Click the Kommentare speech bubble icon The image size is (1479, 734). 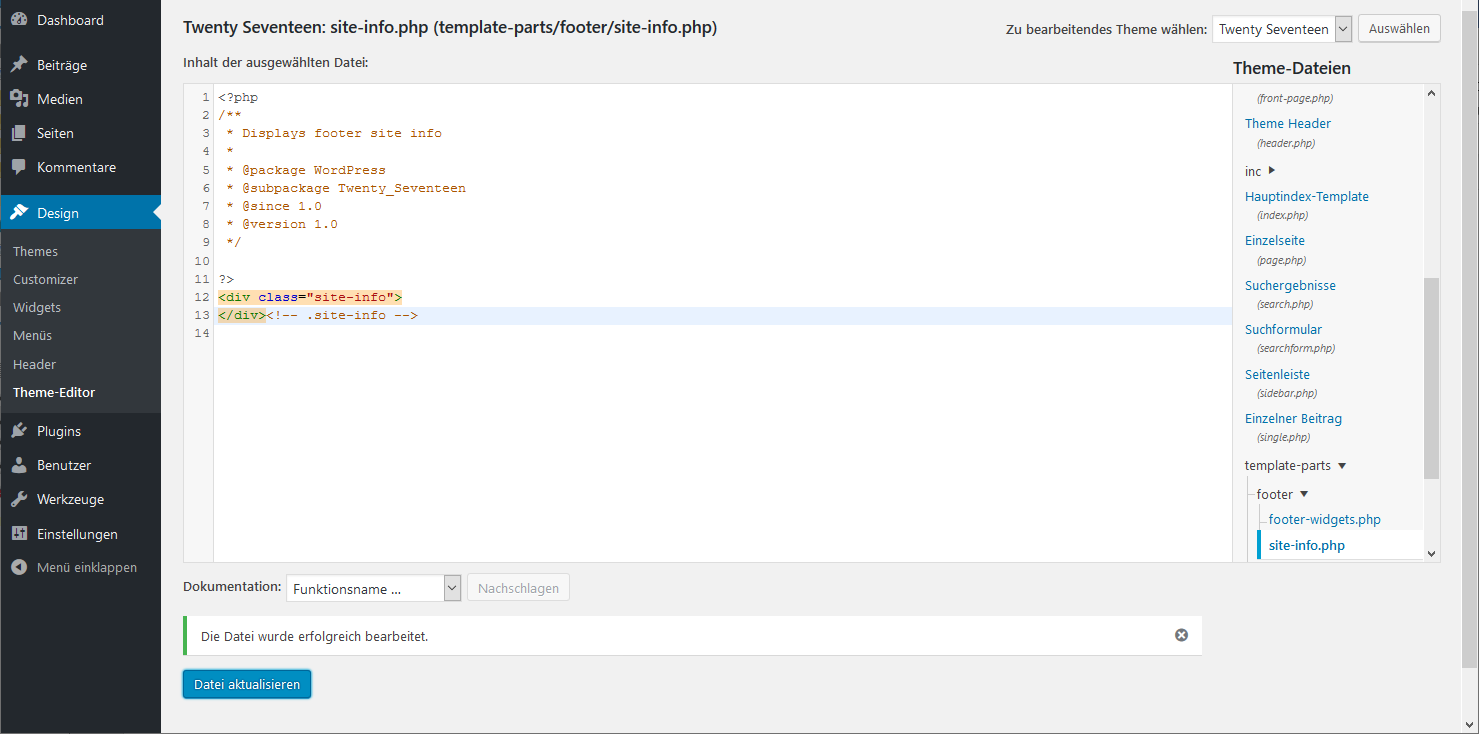click(x=19, y=167)
